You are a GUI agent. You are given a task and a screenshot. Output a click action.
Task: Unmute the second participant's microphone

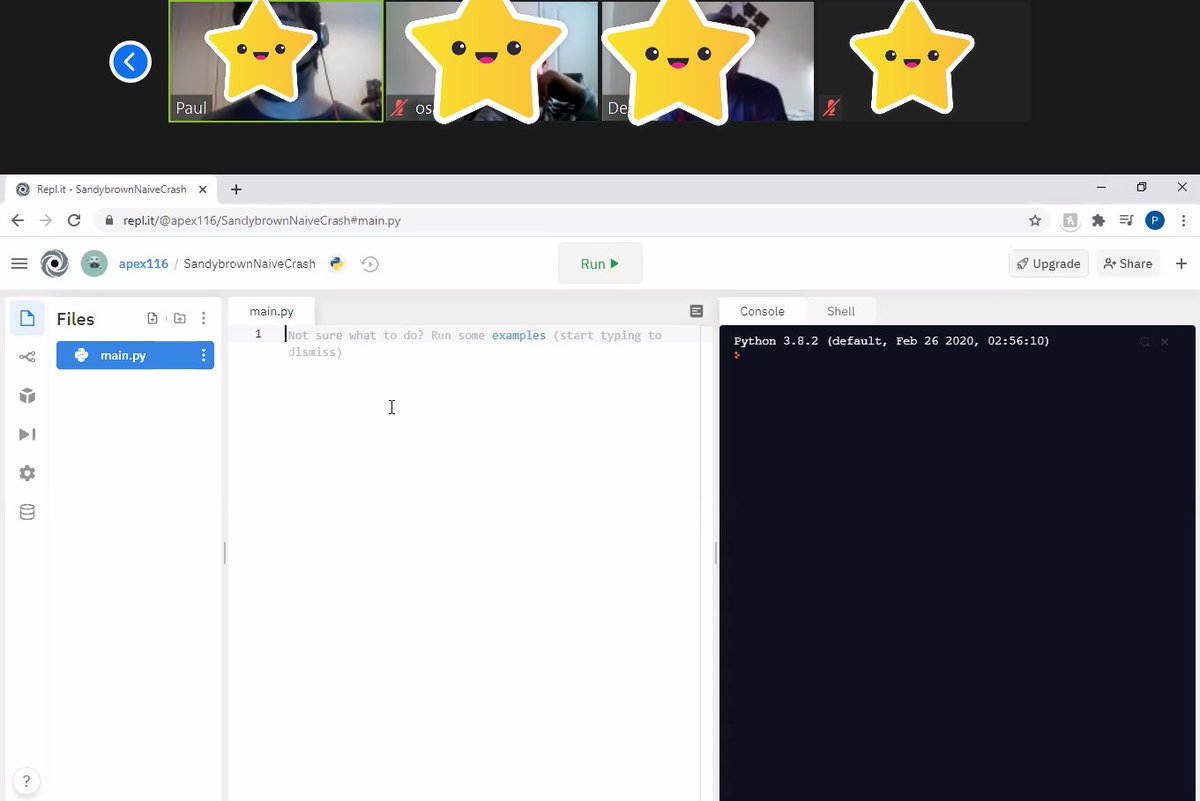pyautogui.click(x=400, y=108)
